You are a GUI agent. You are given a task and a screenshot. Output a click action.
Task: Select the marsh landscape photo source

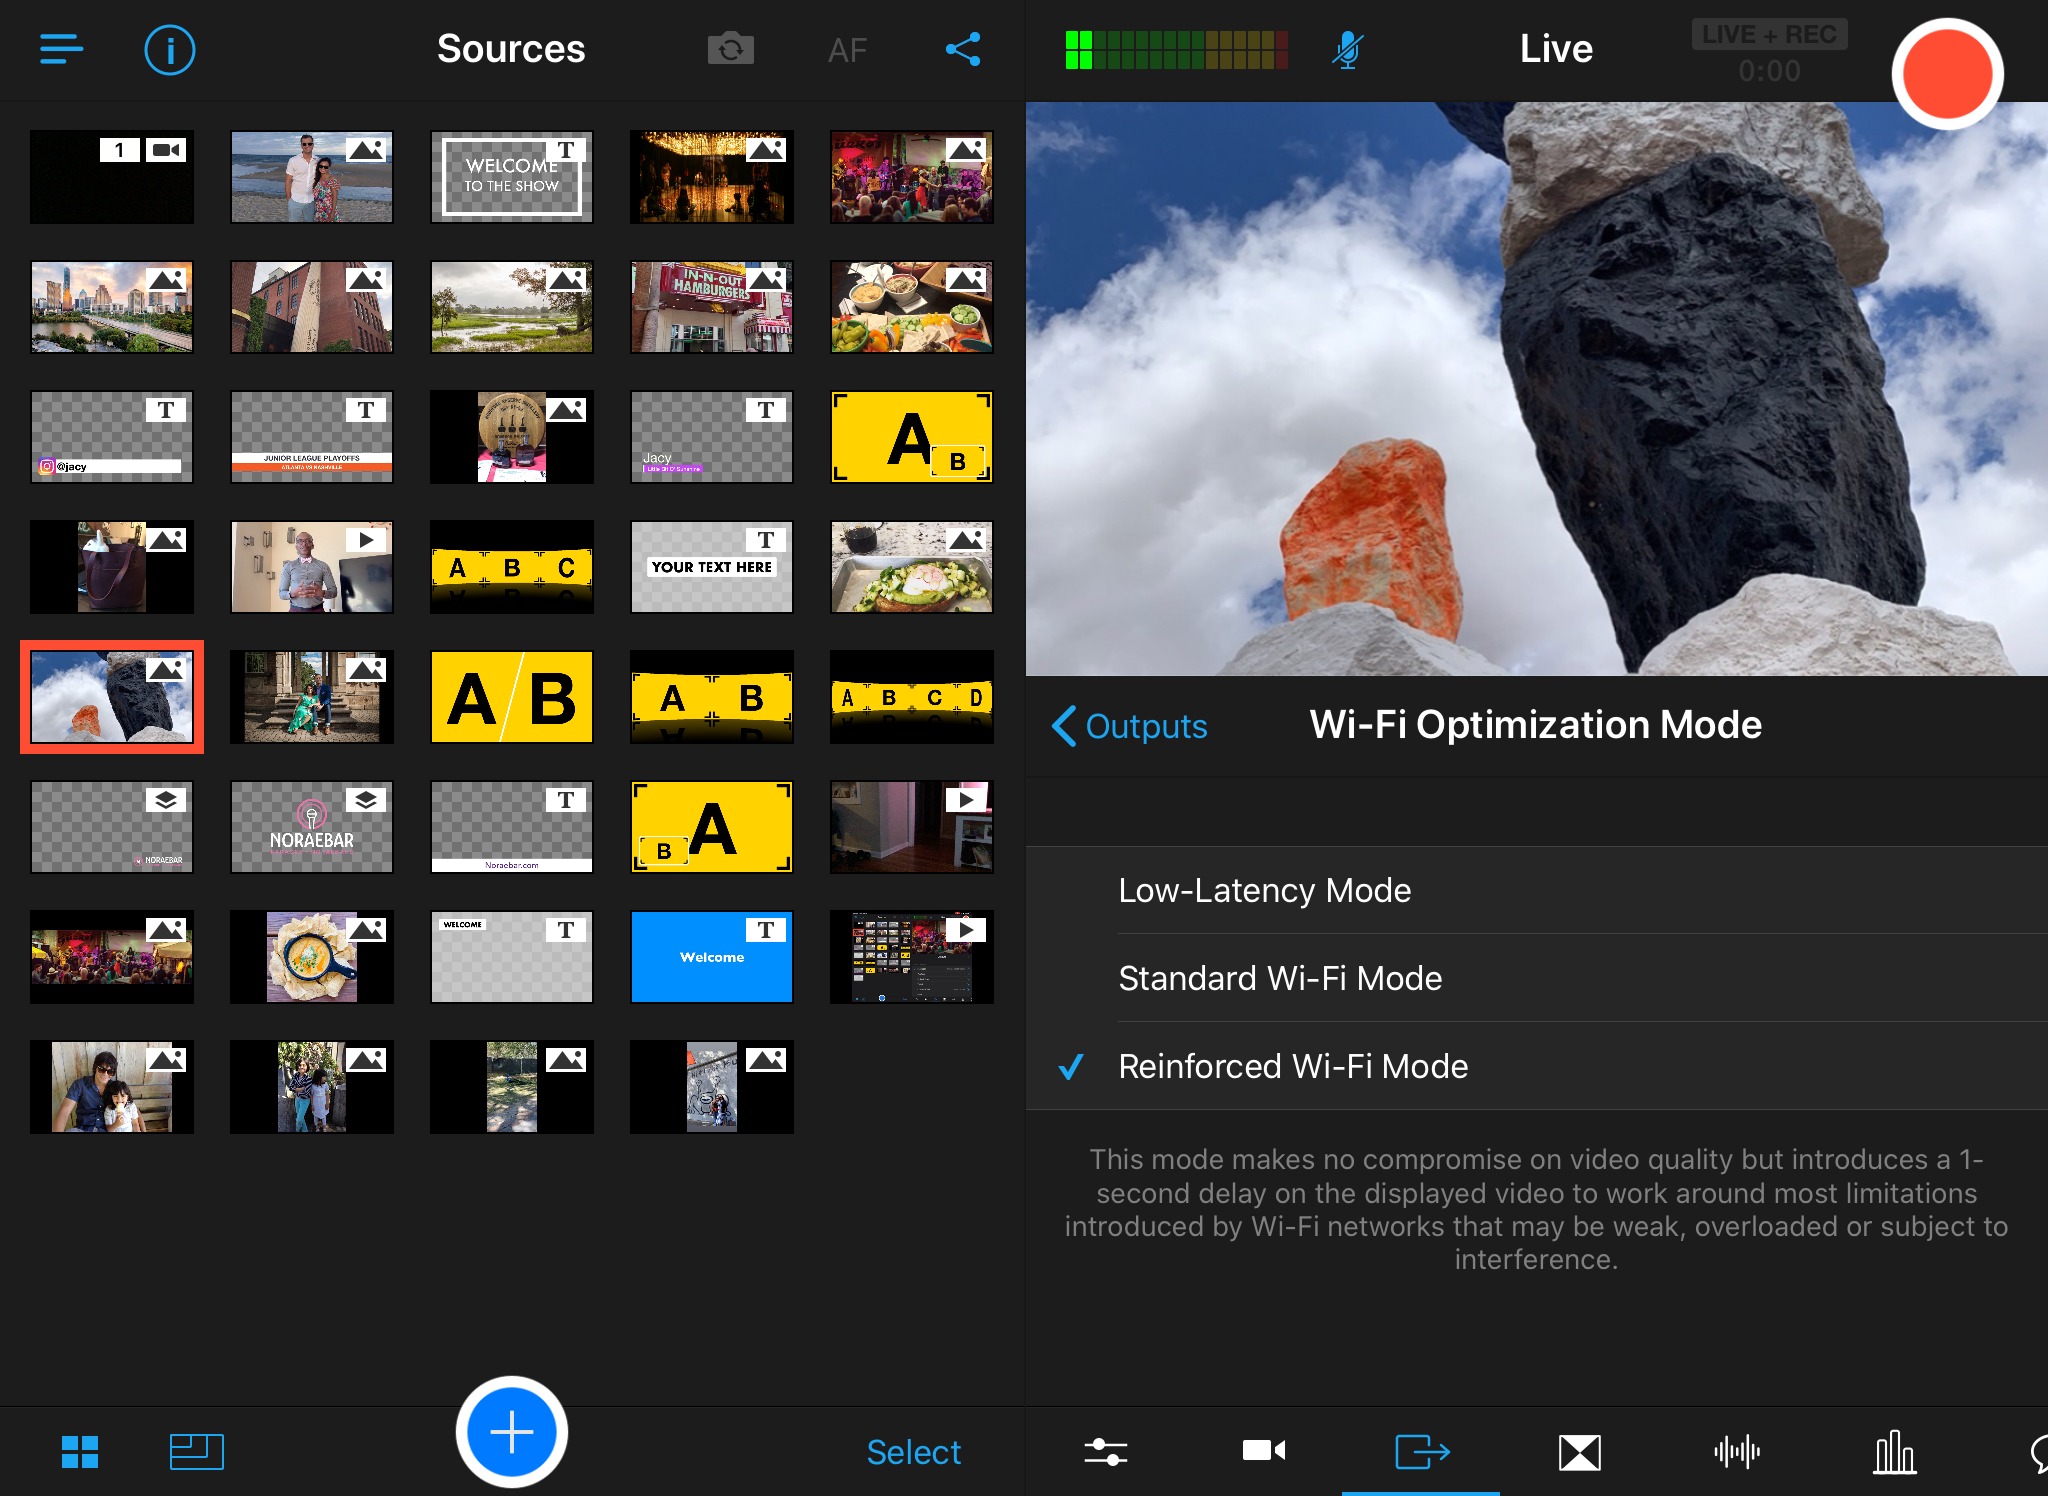pos(512,307)
